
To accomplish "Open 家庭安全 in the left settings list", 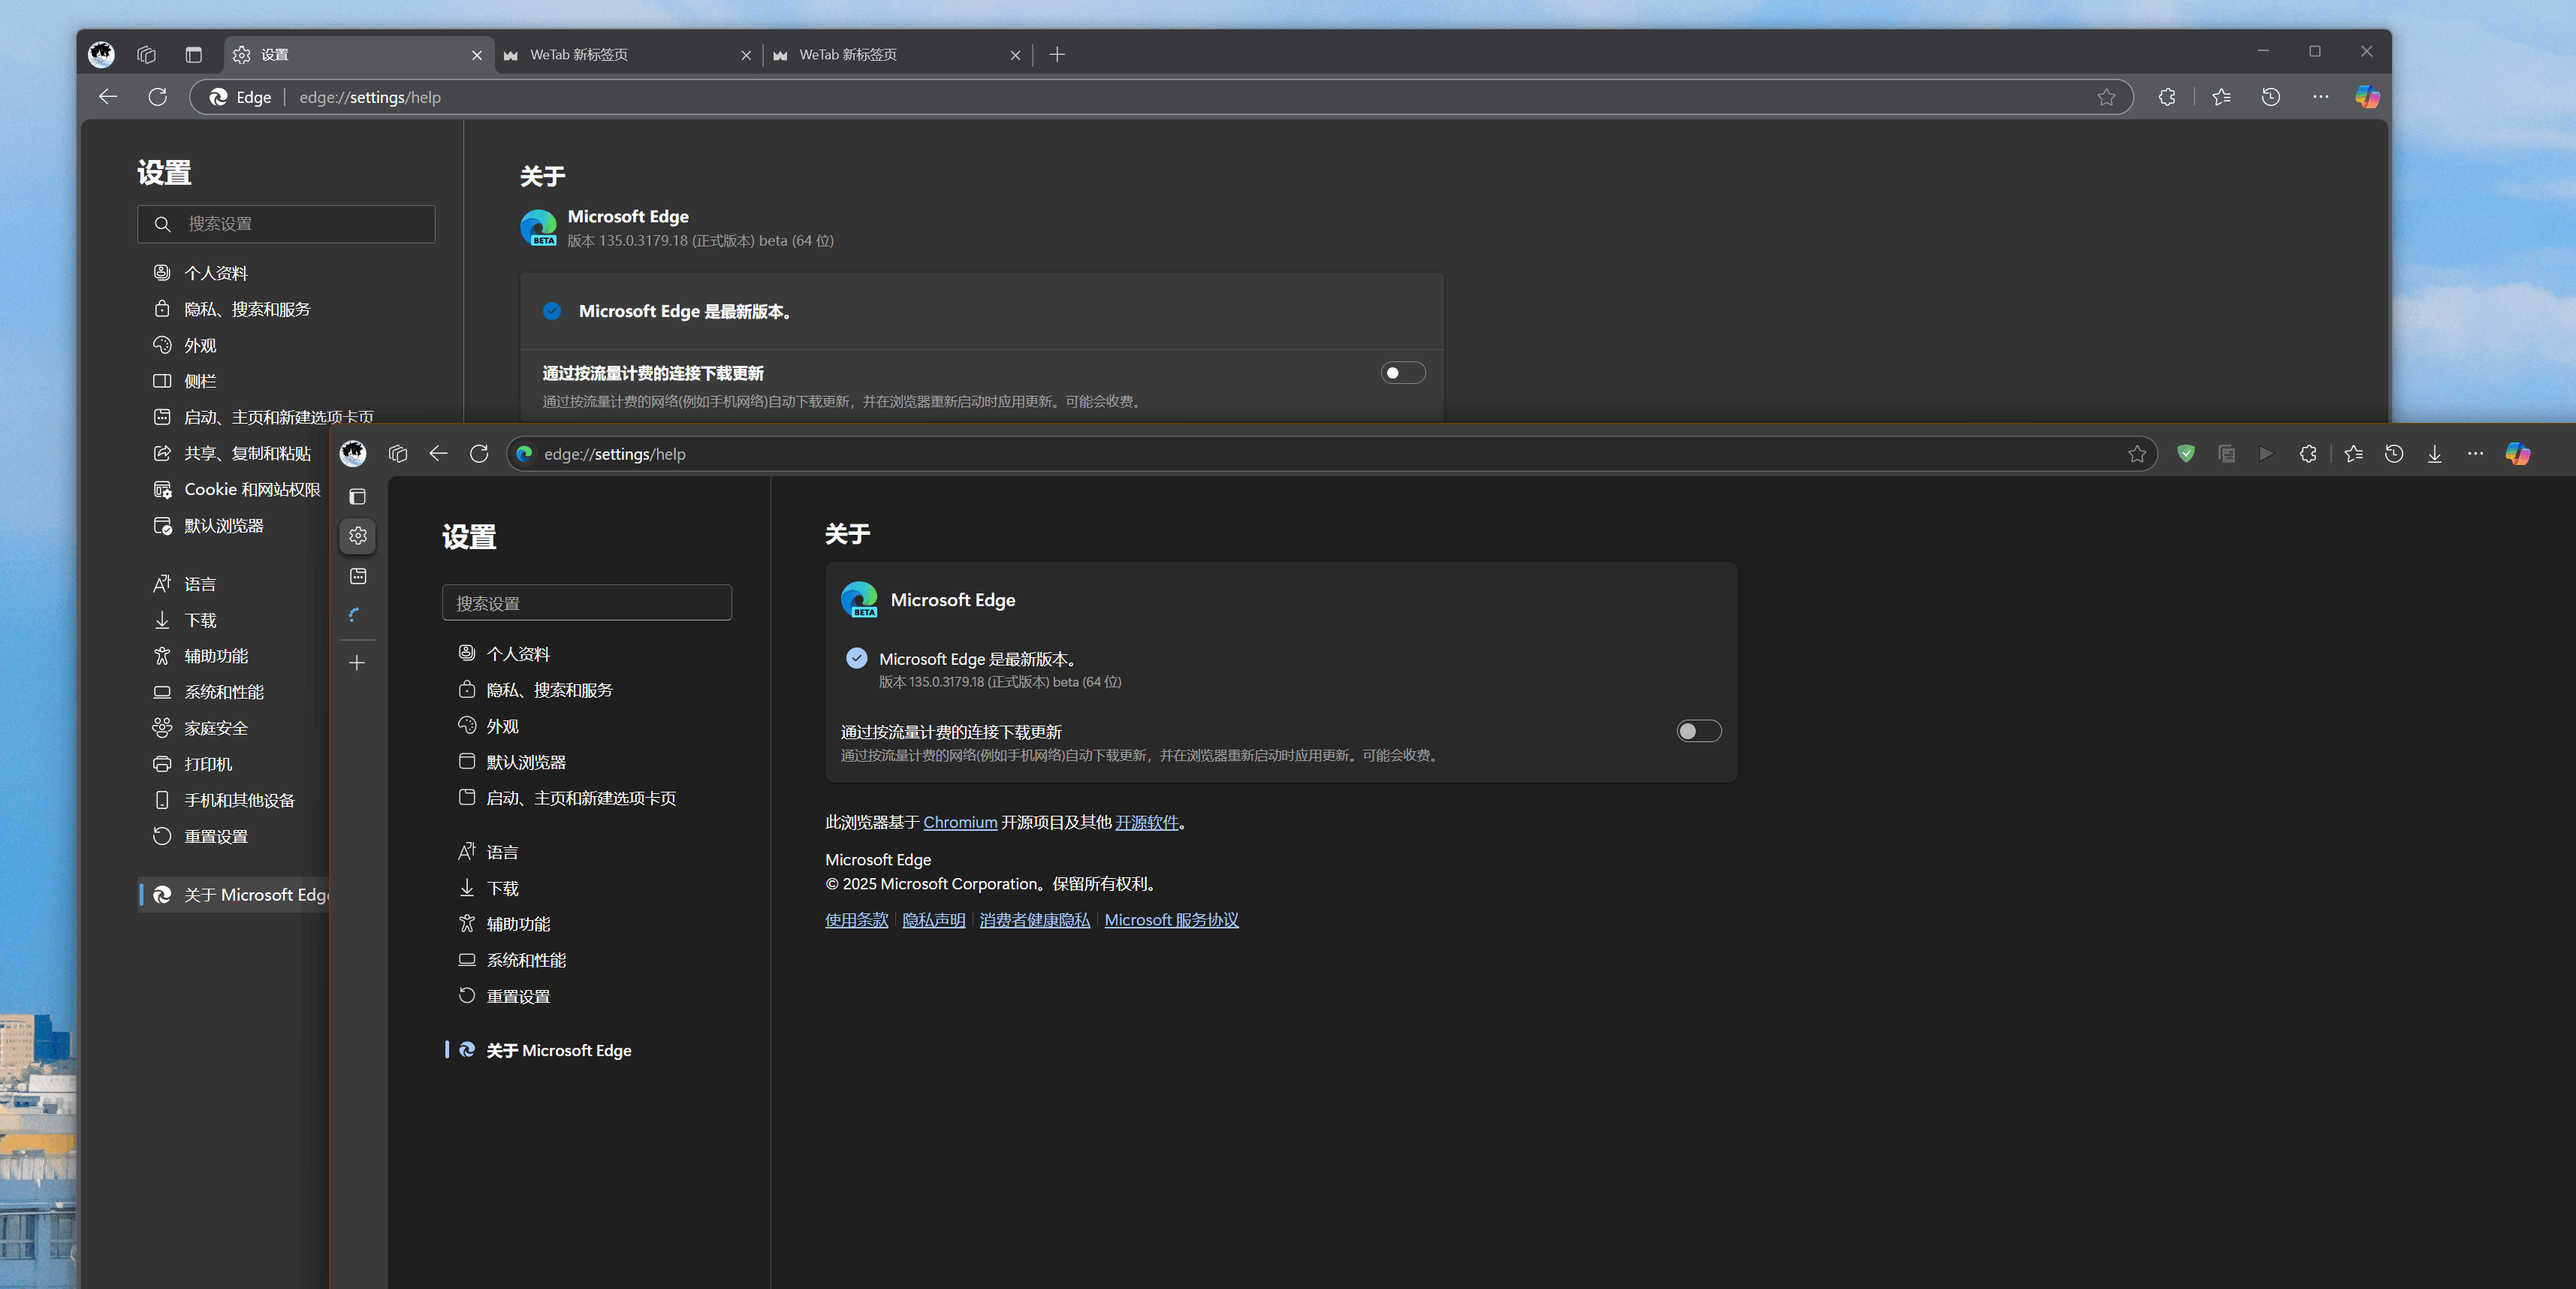I will coord(216,728).
